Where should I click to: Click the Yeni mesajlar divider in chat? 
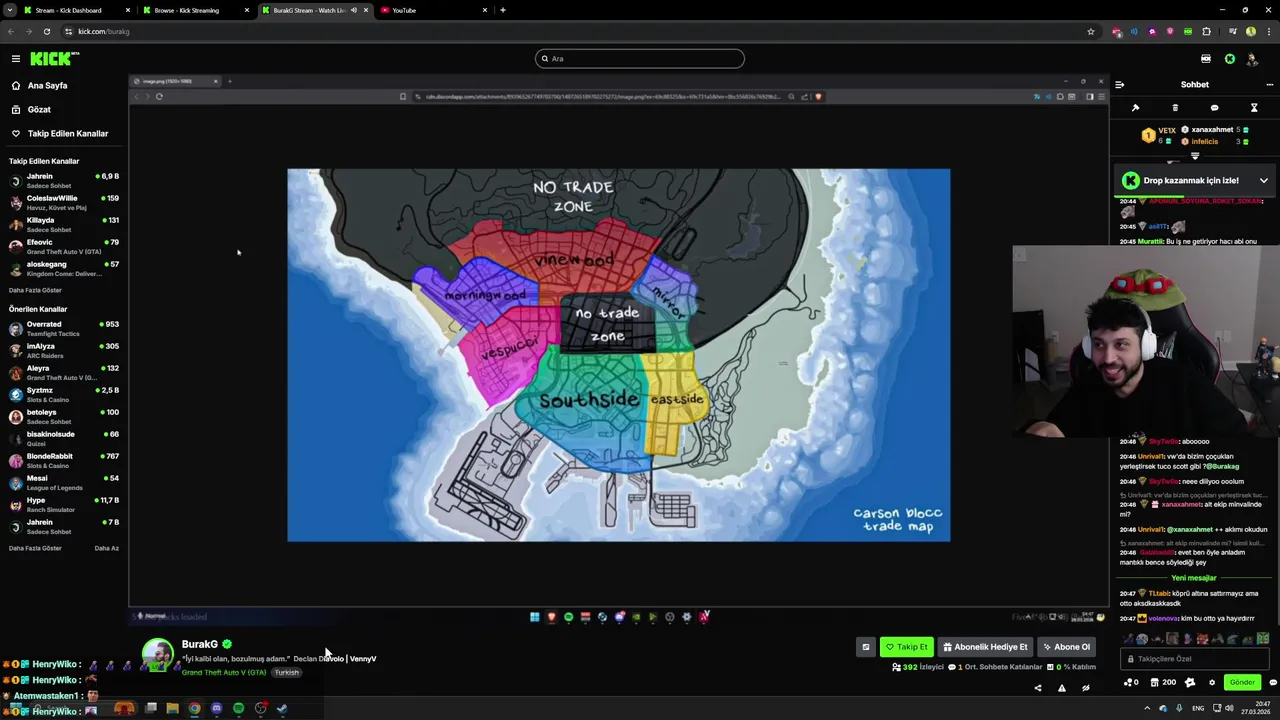[x=1194, y=578]
